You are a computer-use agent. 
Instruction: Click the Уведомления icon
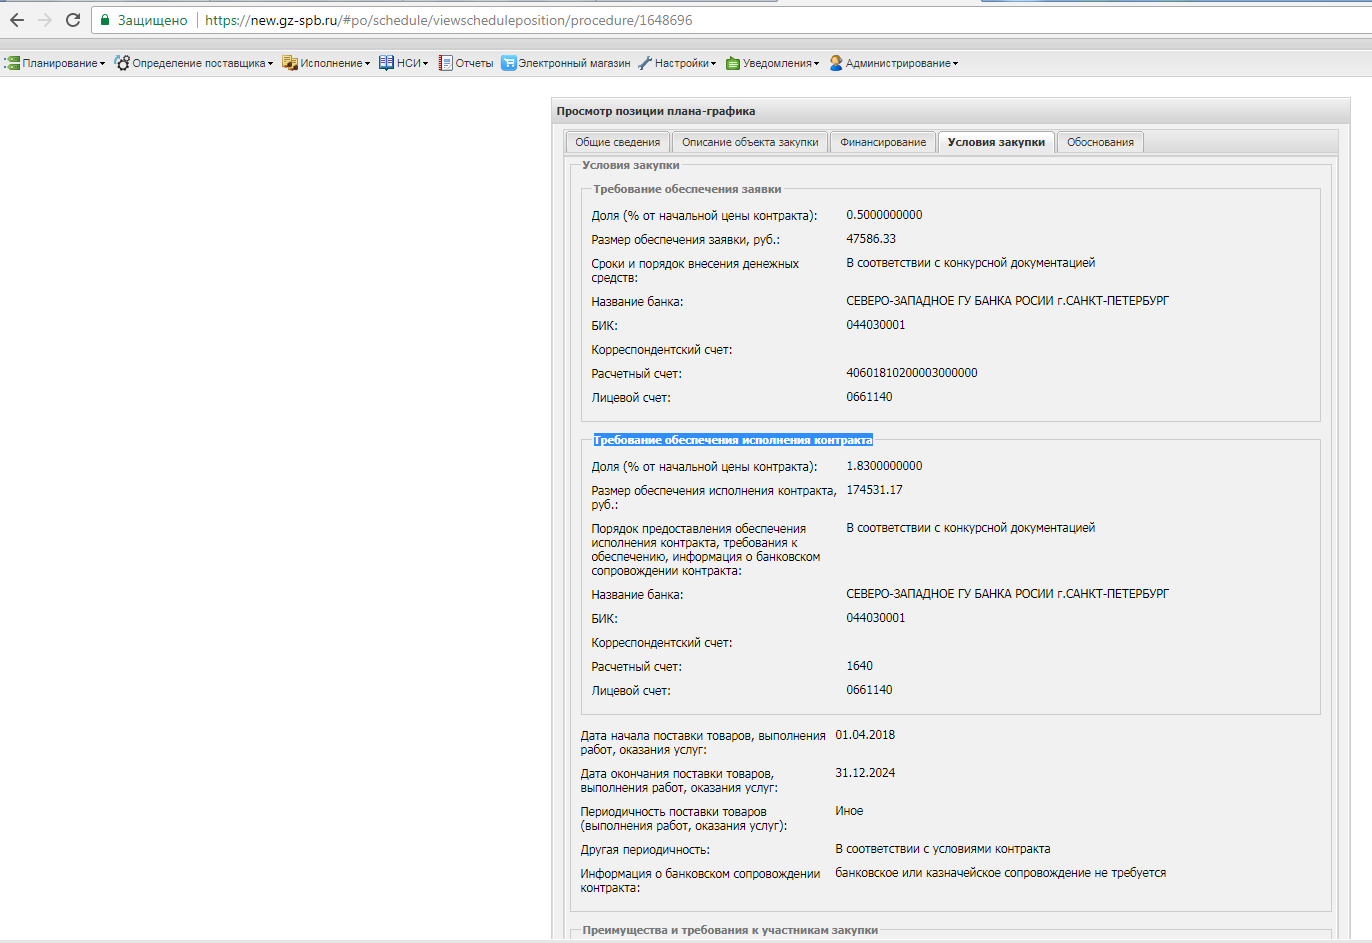point(733,63)
